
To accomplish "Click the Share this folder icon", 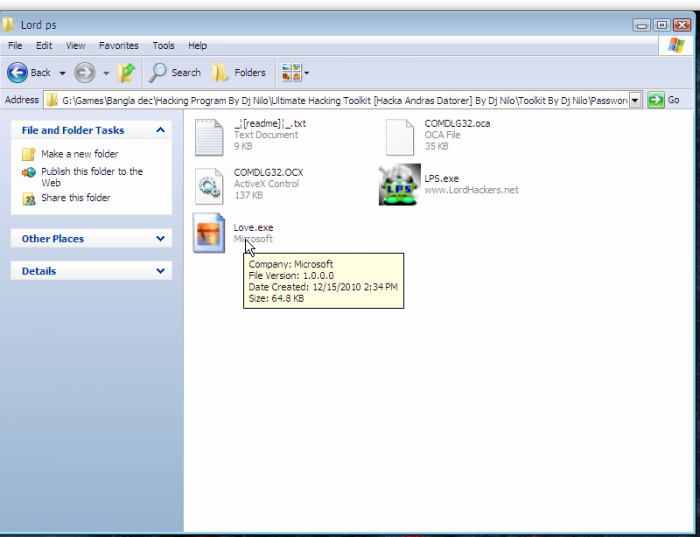I will coord(29,199).
